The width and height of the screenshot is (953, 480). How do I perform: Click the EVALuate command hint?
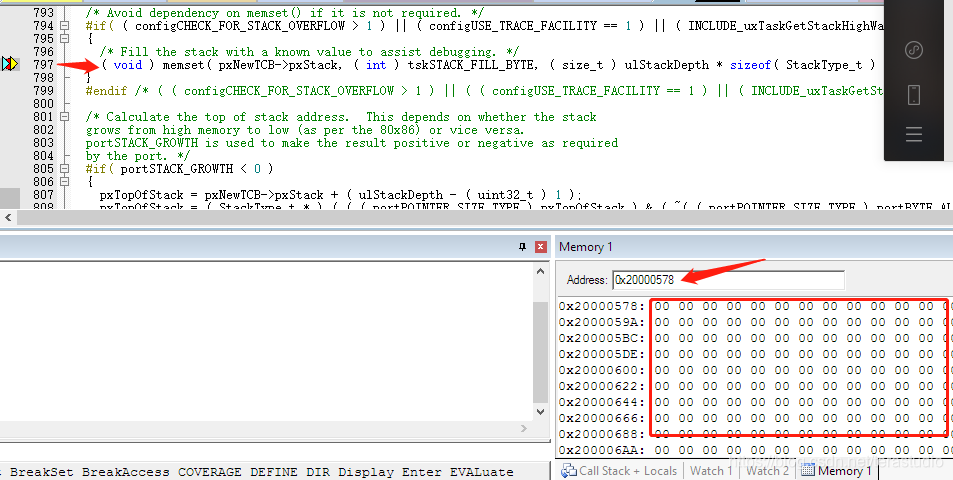pyautogui.click(x=481, y=472)
